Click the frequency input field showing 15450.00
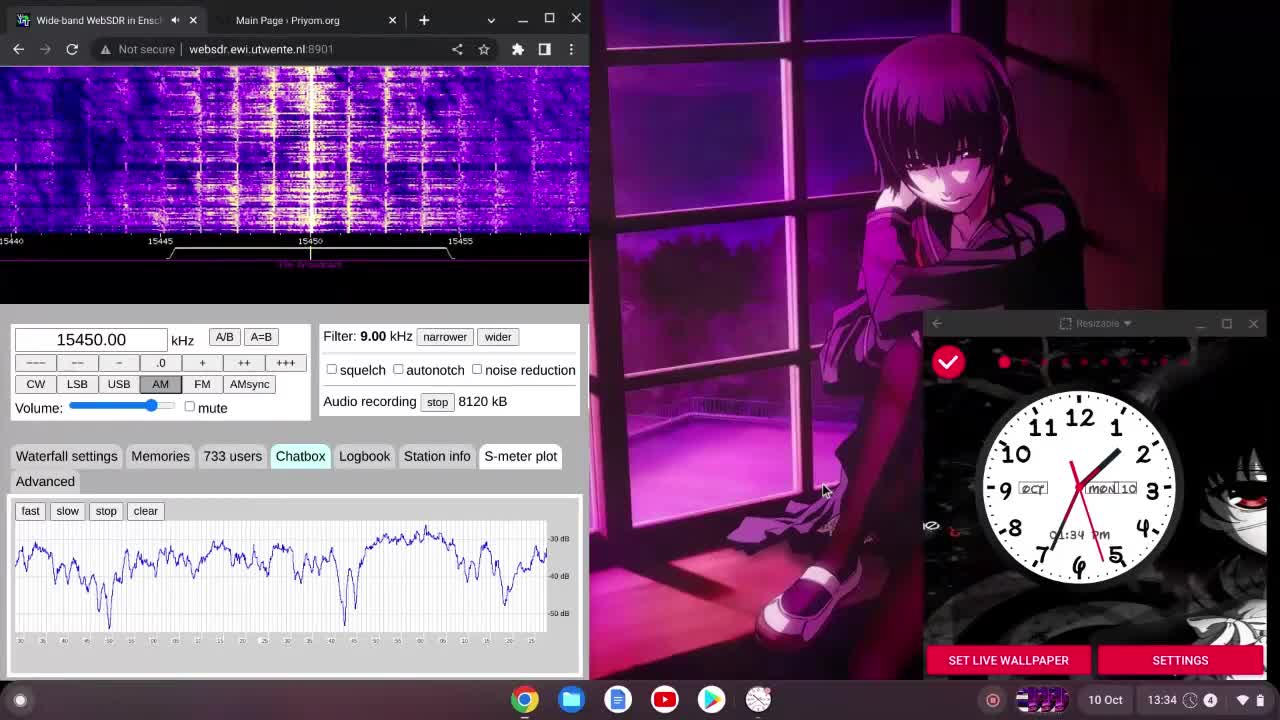 click(91, 340)
